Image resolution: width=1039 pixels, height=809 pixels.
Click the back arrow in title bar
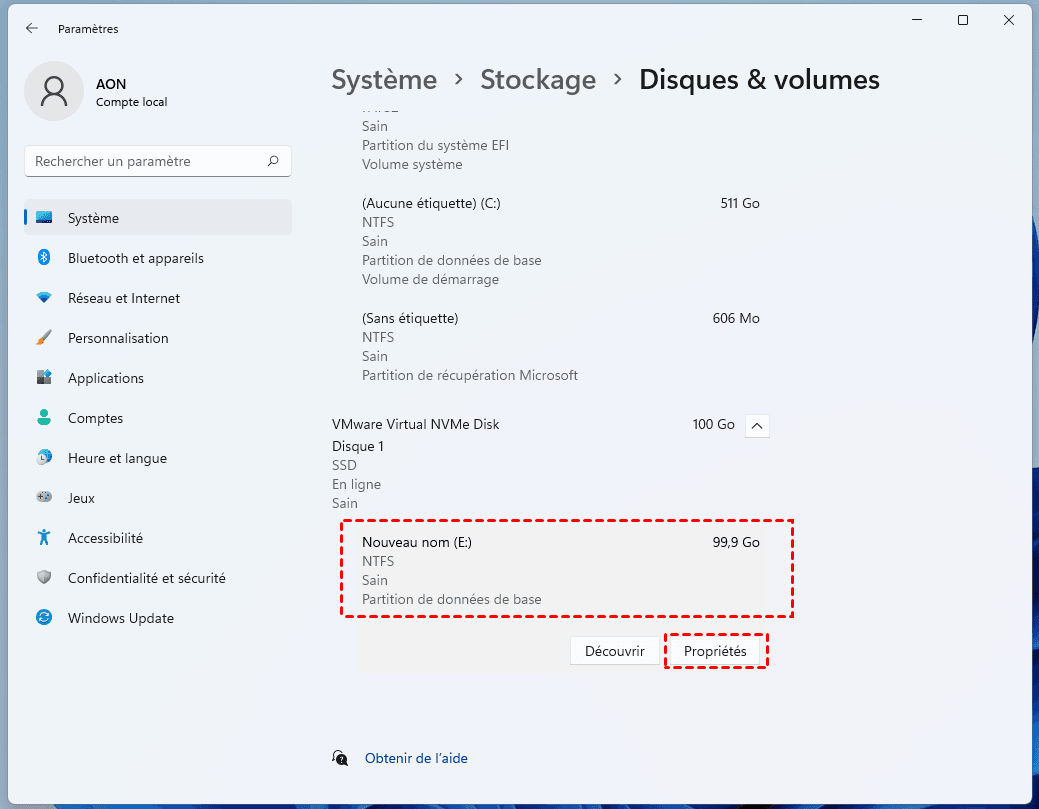pos(31,29)
